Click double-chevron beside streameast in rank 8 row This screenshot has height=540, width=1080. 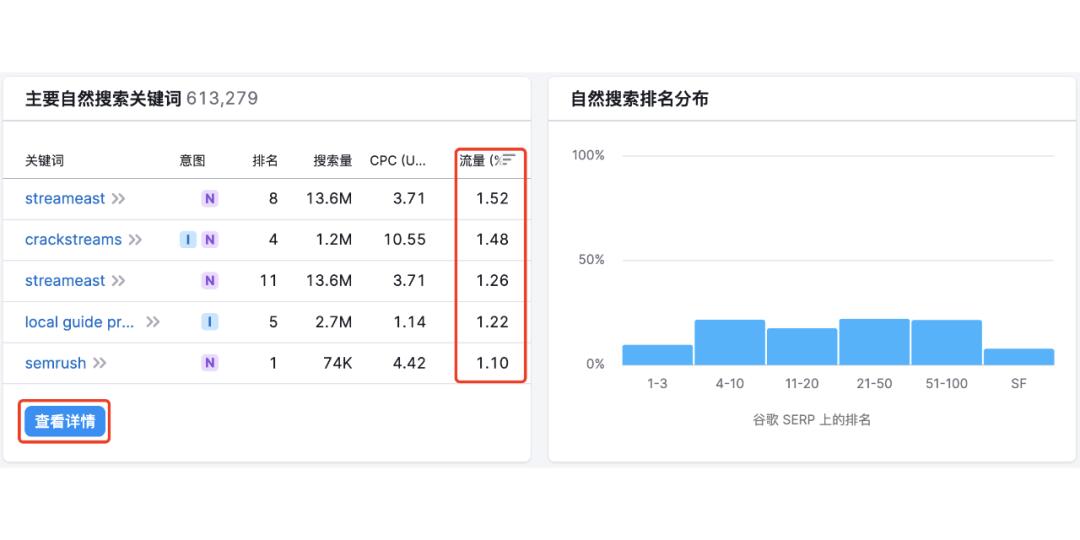118,199
